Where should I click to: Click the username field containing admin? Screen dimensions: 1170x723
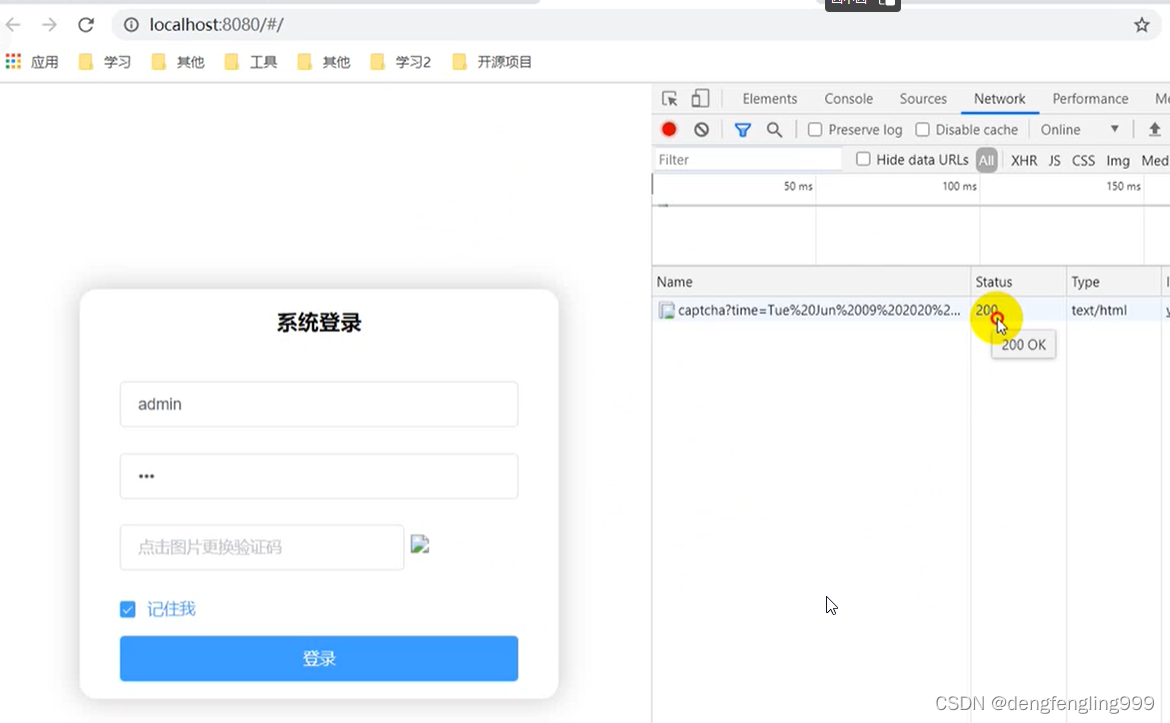coord(319,404)
